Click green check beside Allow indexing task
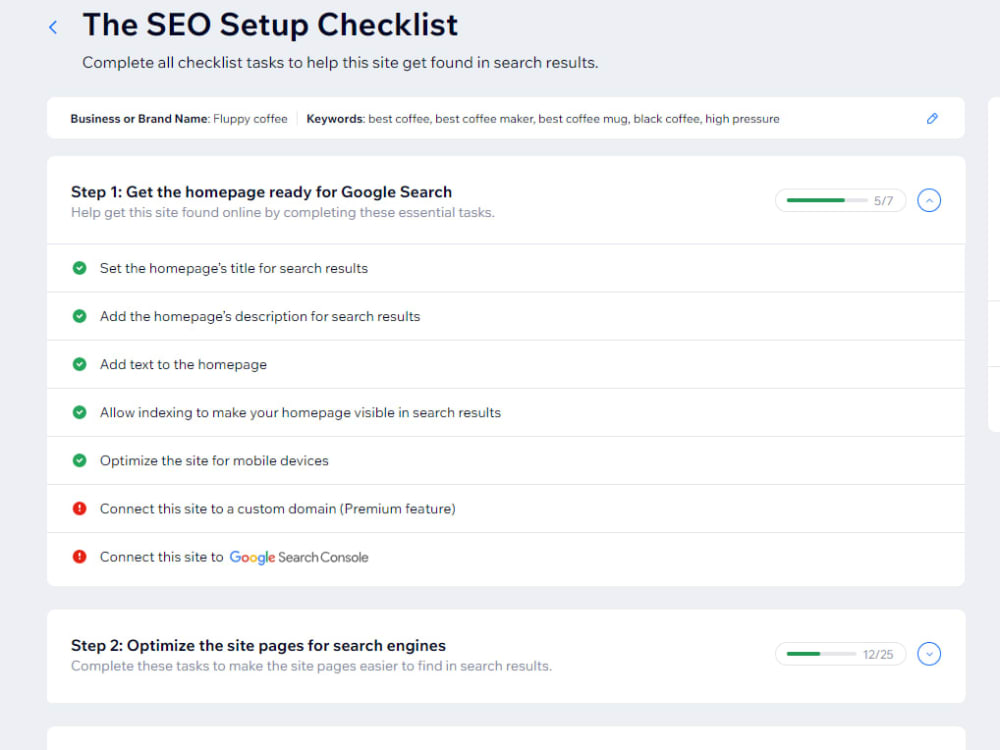This screenshot has height=750, width=1000. [80, 413]
